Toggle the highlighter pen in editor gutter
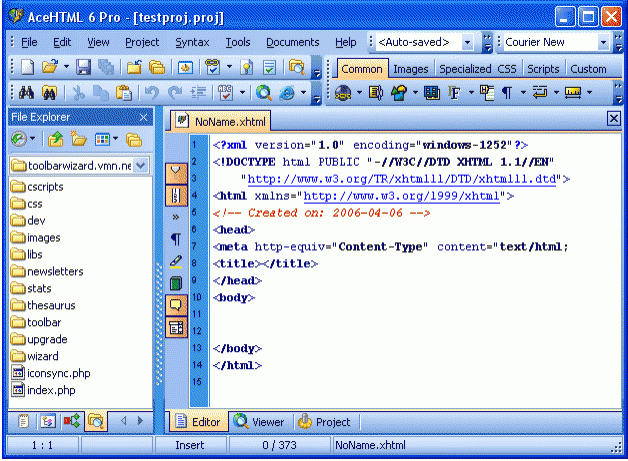Image resolution: width=628 pixels, height=461 pixels. click(x=176, y=262)
